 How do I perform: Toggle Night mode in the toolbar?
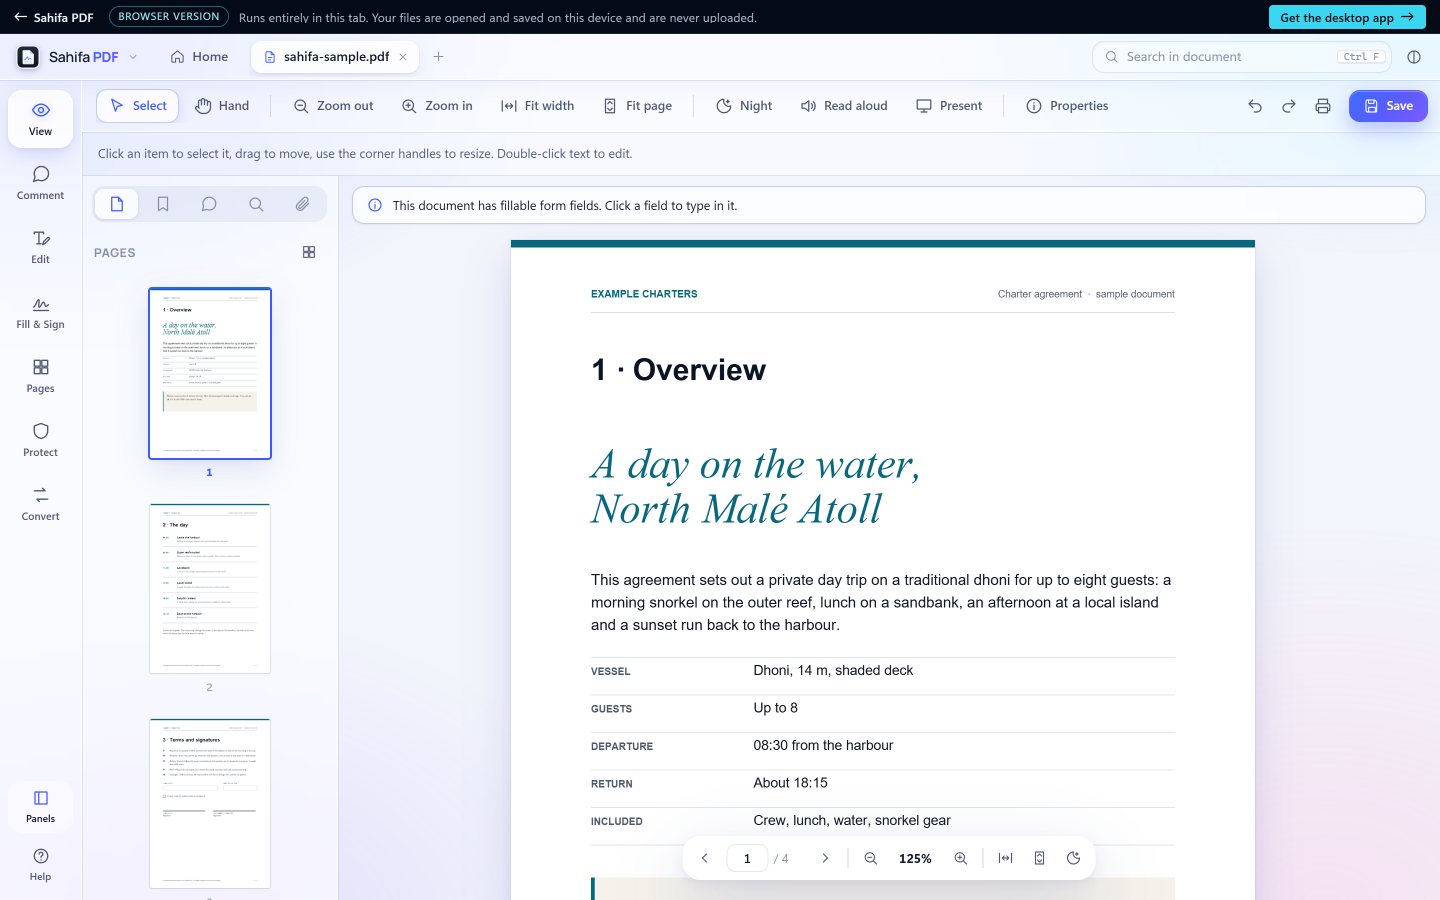(x=744, y=106)
